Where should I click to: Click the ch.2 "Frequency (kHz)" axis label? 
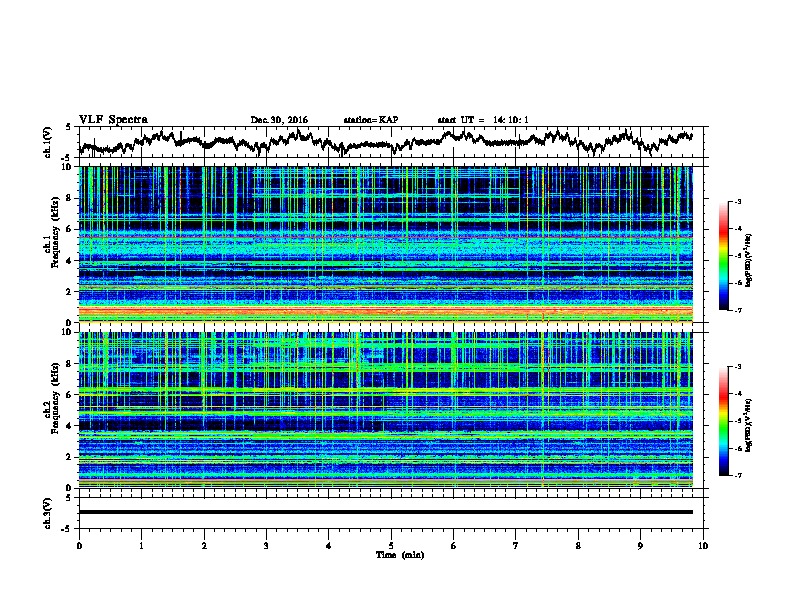pyautogui.click(x=56, y=397)
